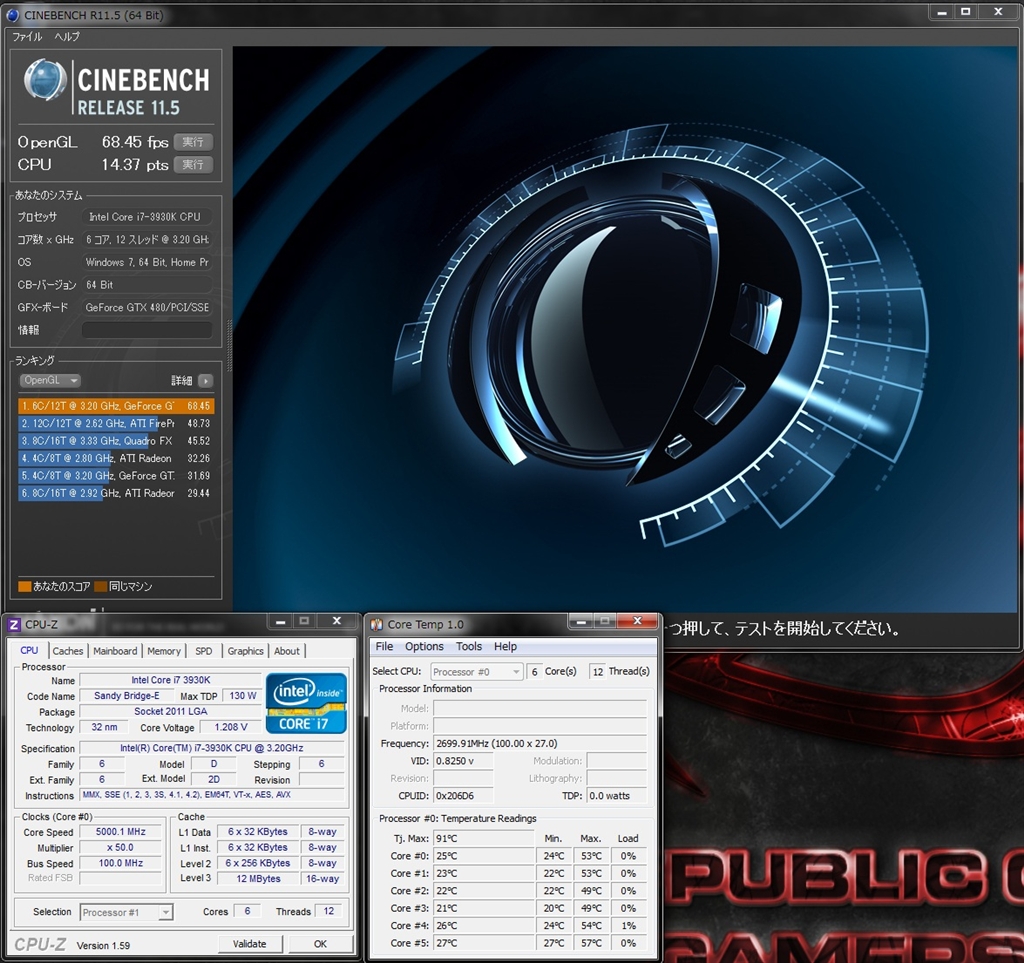Open the Options menu in Core Temp
The width and height of the screenshot is (1024, 963).
click(x=424, y=647)
